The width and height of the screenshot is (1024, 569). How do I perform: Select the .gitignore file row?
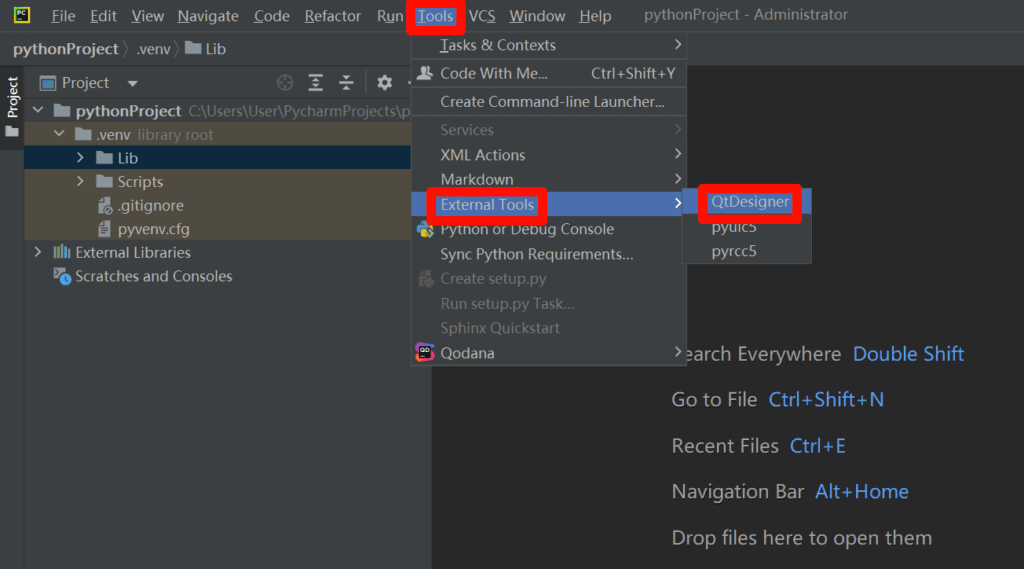pos(217,205)
